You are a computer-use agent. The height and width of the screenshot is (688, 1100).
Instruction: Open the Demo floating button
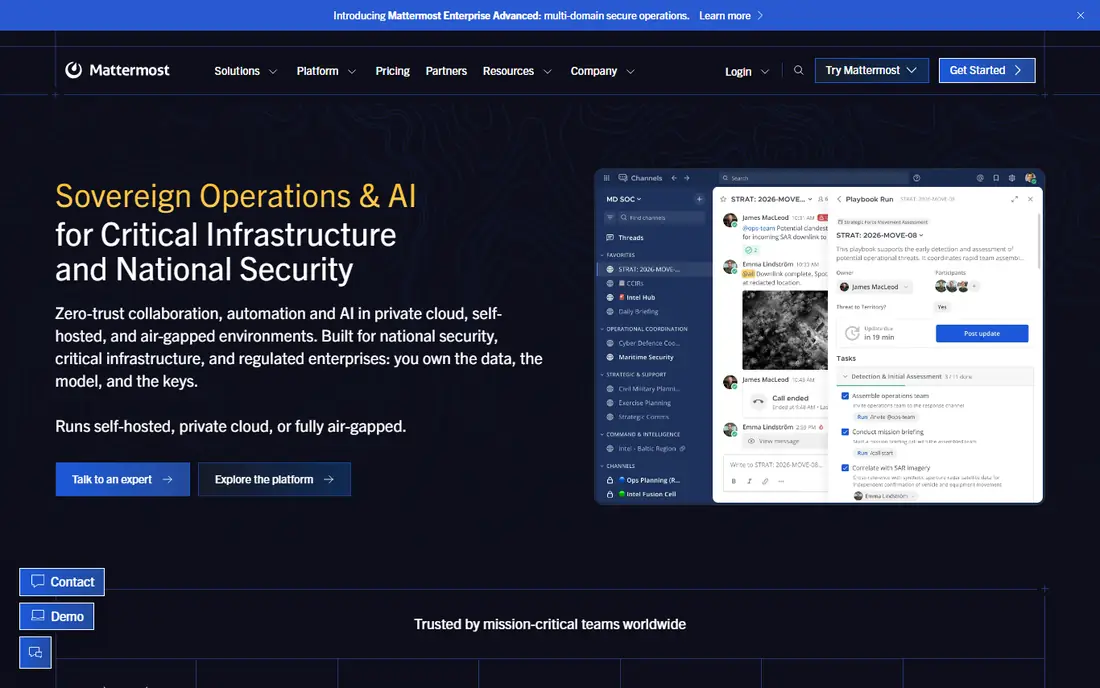(x=56, y=616)
